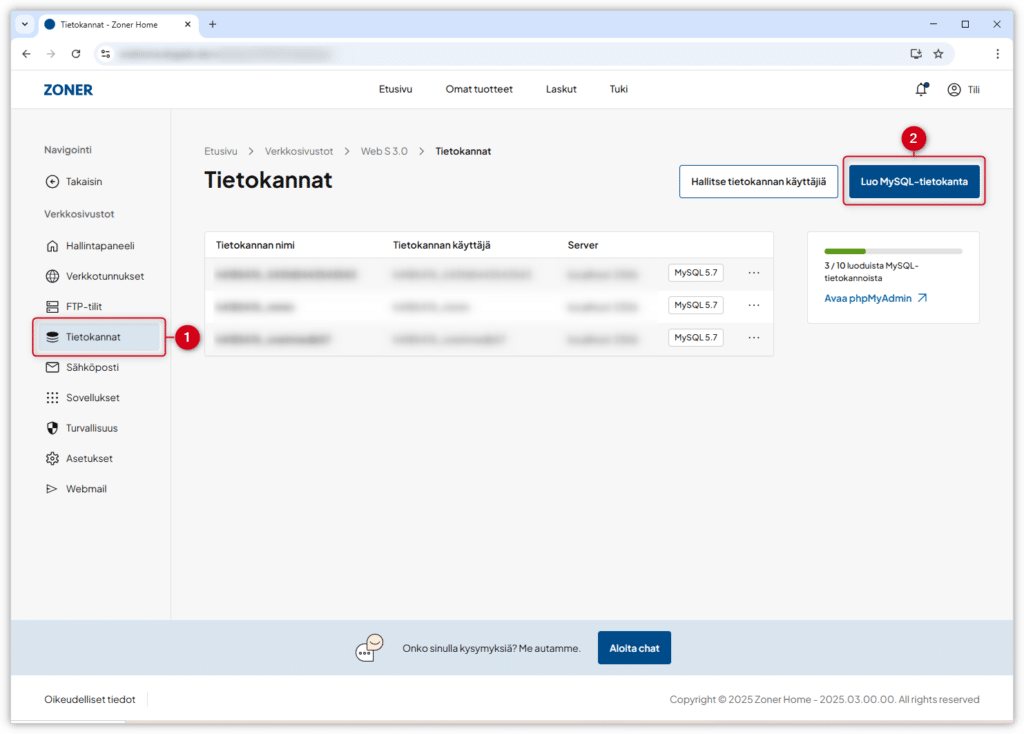Select Verkkotunnukset globe item
The width and height of the screenshot is (1024, 734).
[x=104, y=276]
